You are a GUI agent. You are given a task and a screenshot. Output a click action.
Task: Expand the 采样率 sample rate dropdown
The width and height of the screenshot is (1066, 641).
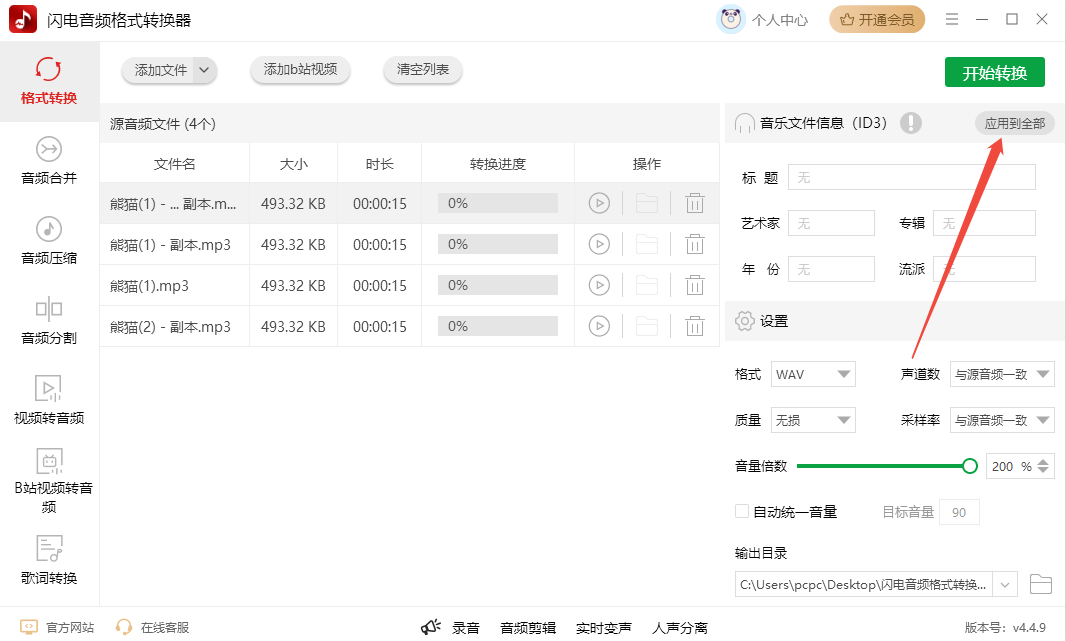click(x=1002, y=420)
